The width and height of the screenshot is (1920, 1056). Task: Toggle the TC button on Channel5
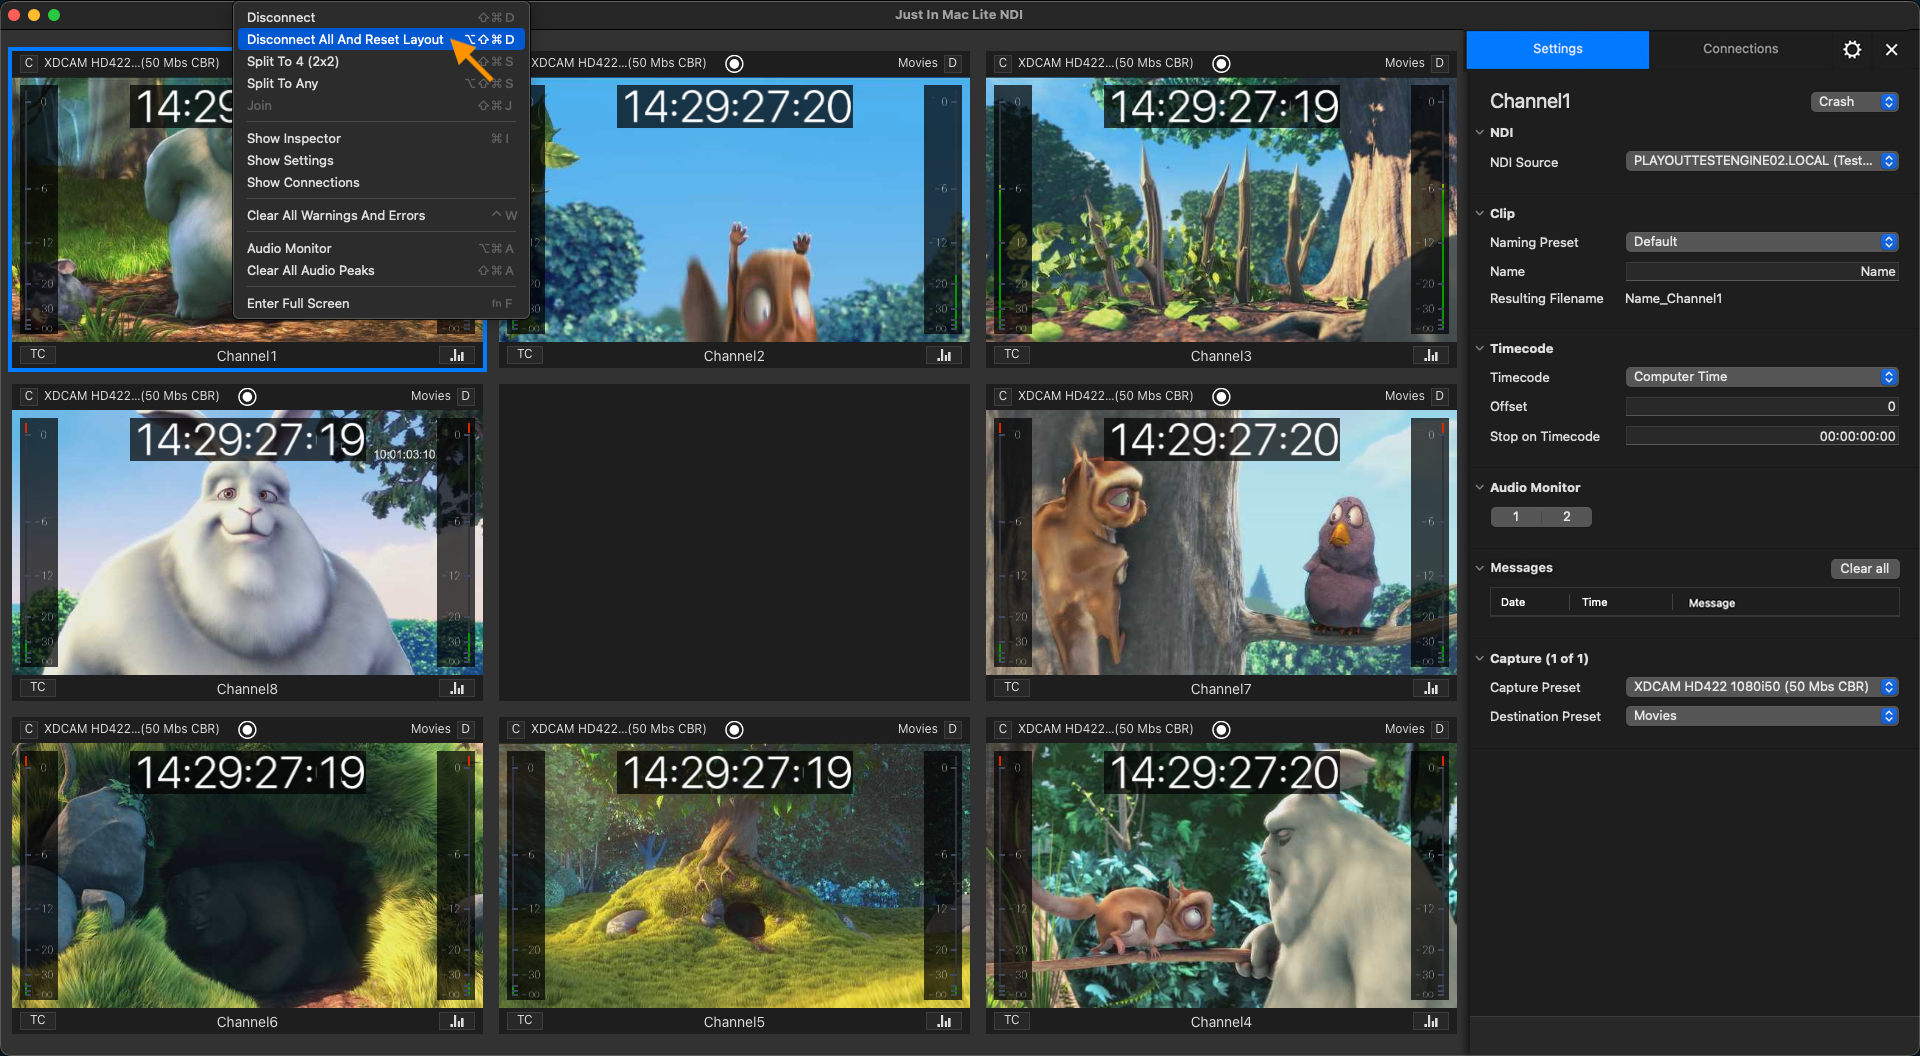coord(525,1020)
